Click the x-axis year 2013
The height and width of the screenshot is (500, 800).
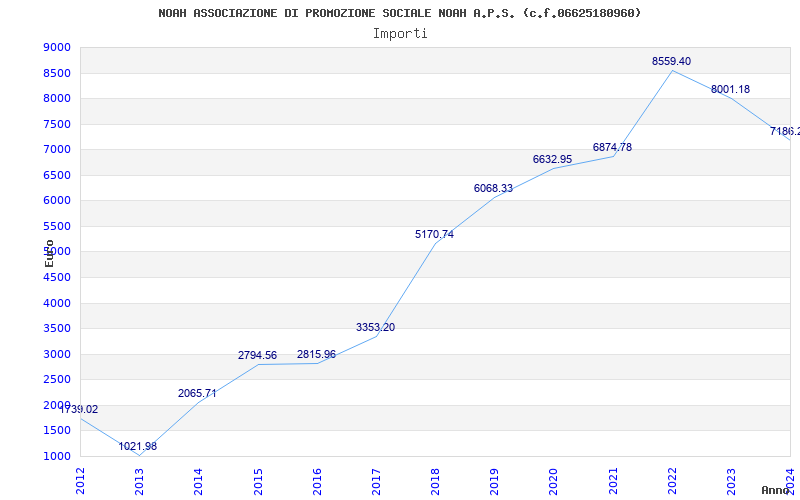(139, 481)
